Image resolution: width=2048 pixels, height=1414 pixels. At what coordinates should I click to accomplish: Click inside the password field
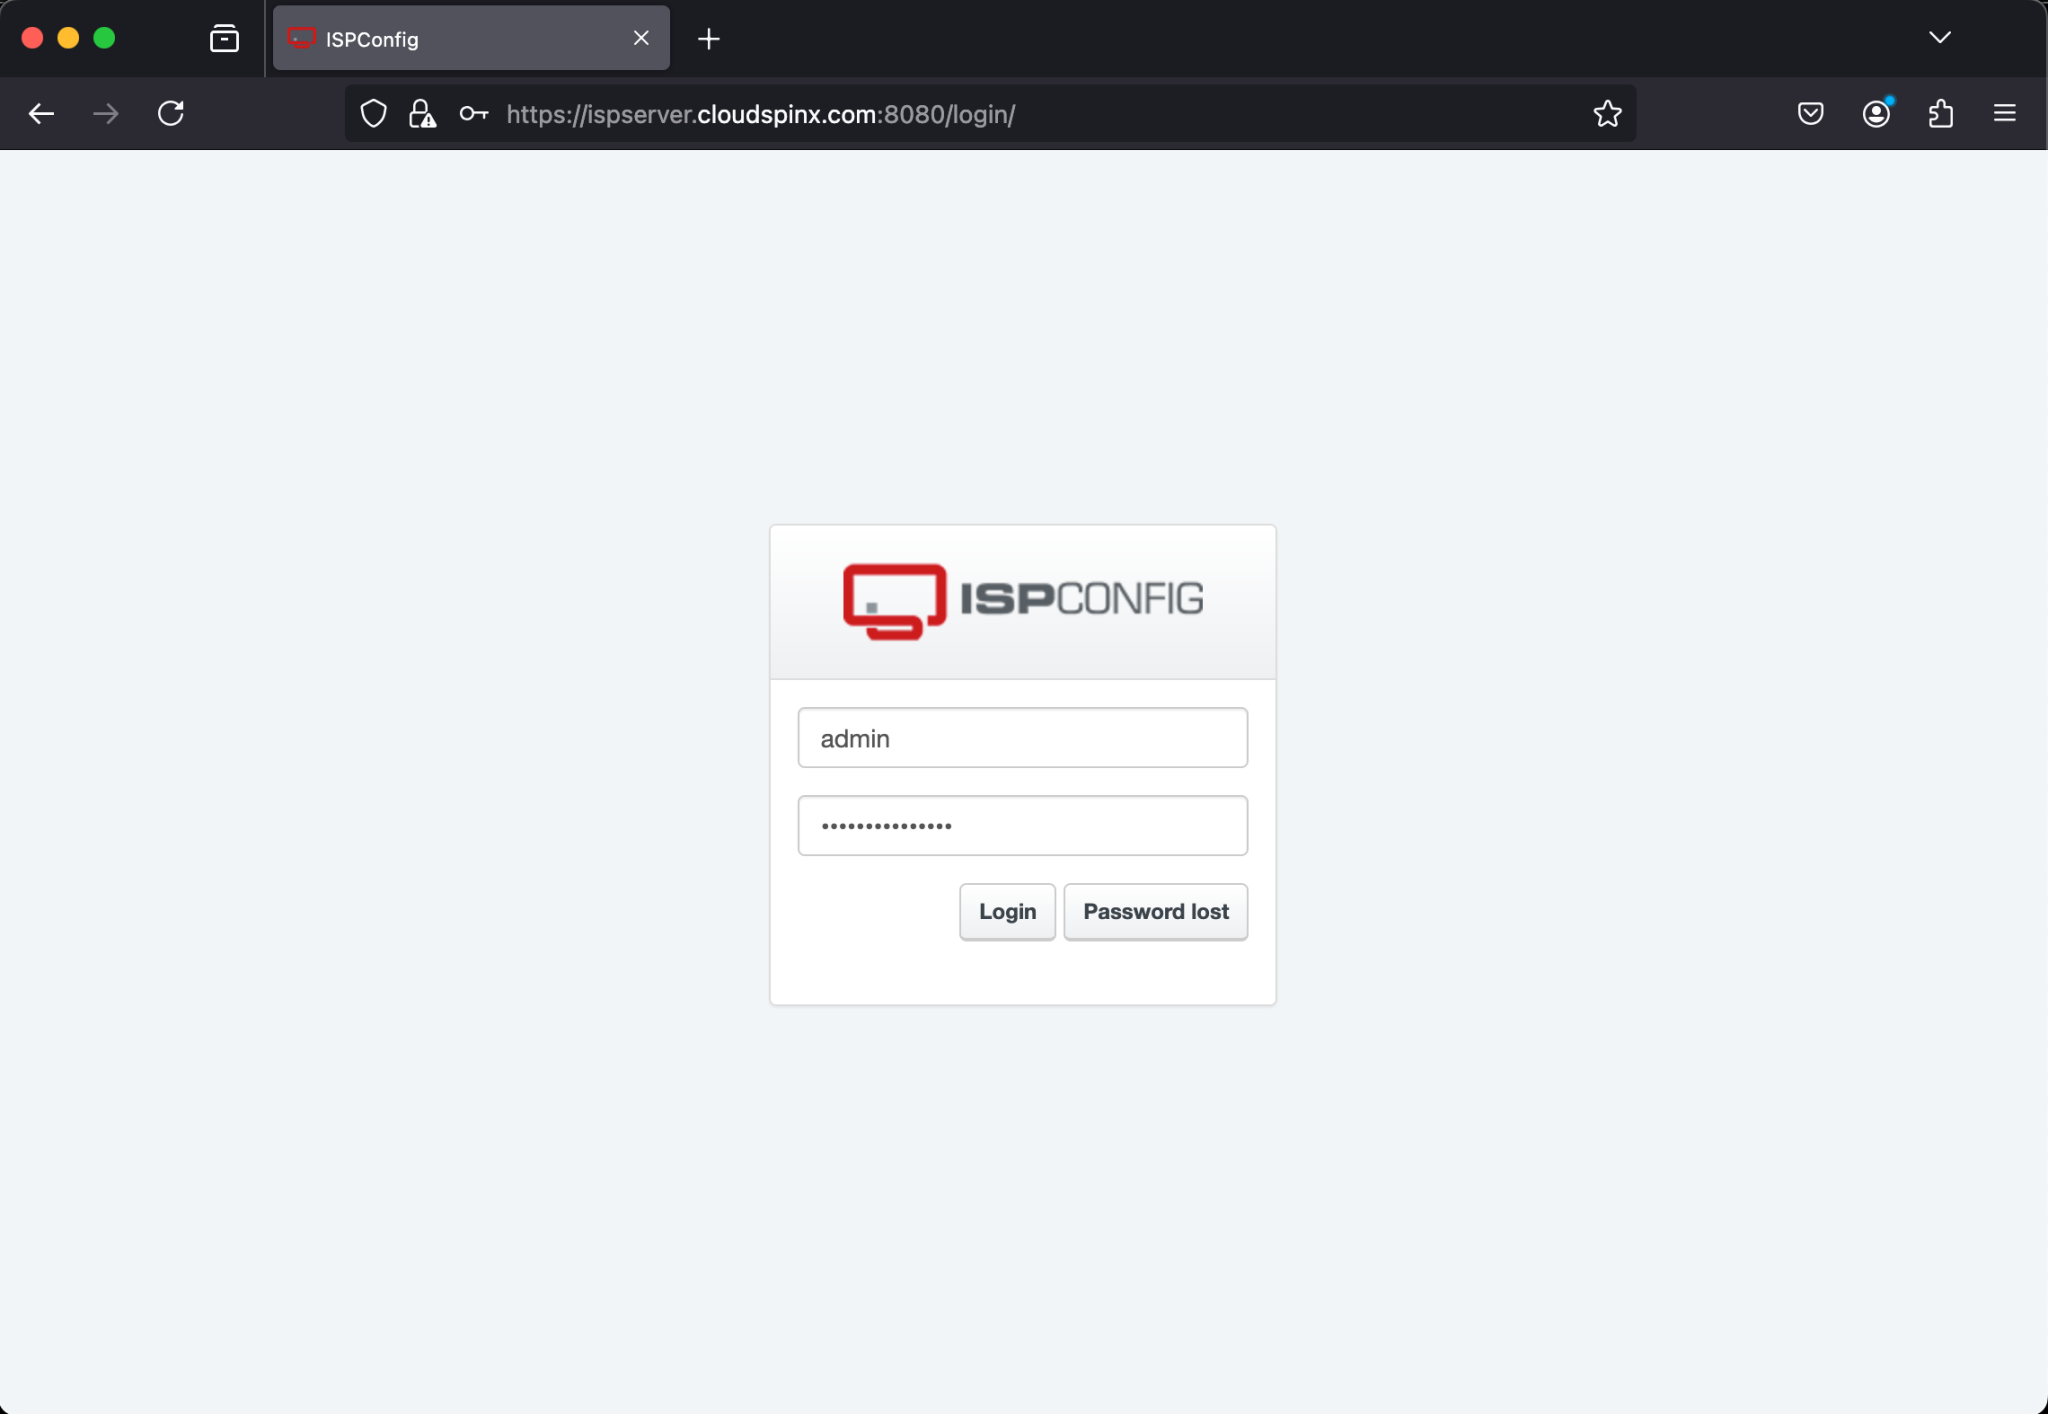(x=1022, y=825)
